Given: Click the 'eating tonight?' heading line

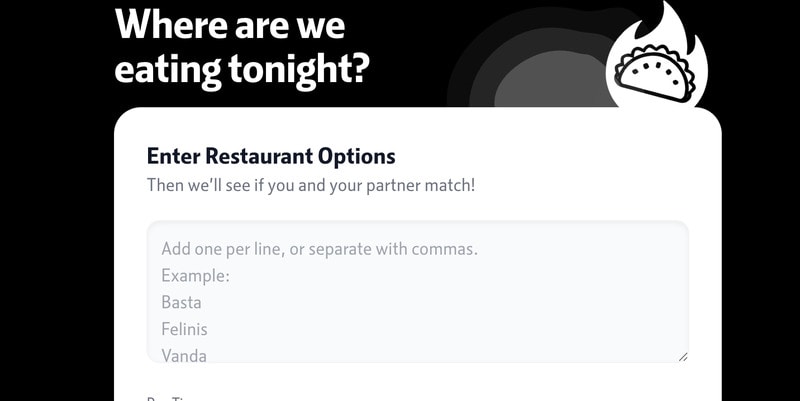Looking at the screenshot, I should pos(242,68).
